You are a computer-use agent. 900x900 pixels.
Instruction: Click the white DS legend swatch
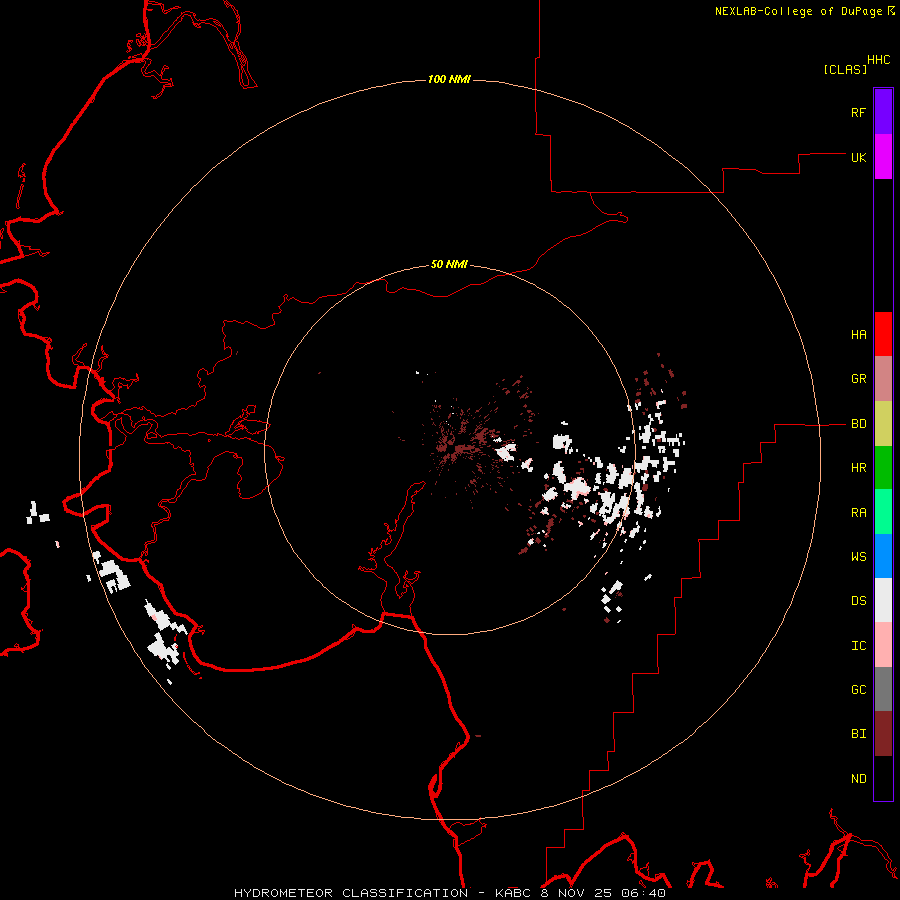[x=883, y=600]
